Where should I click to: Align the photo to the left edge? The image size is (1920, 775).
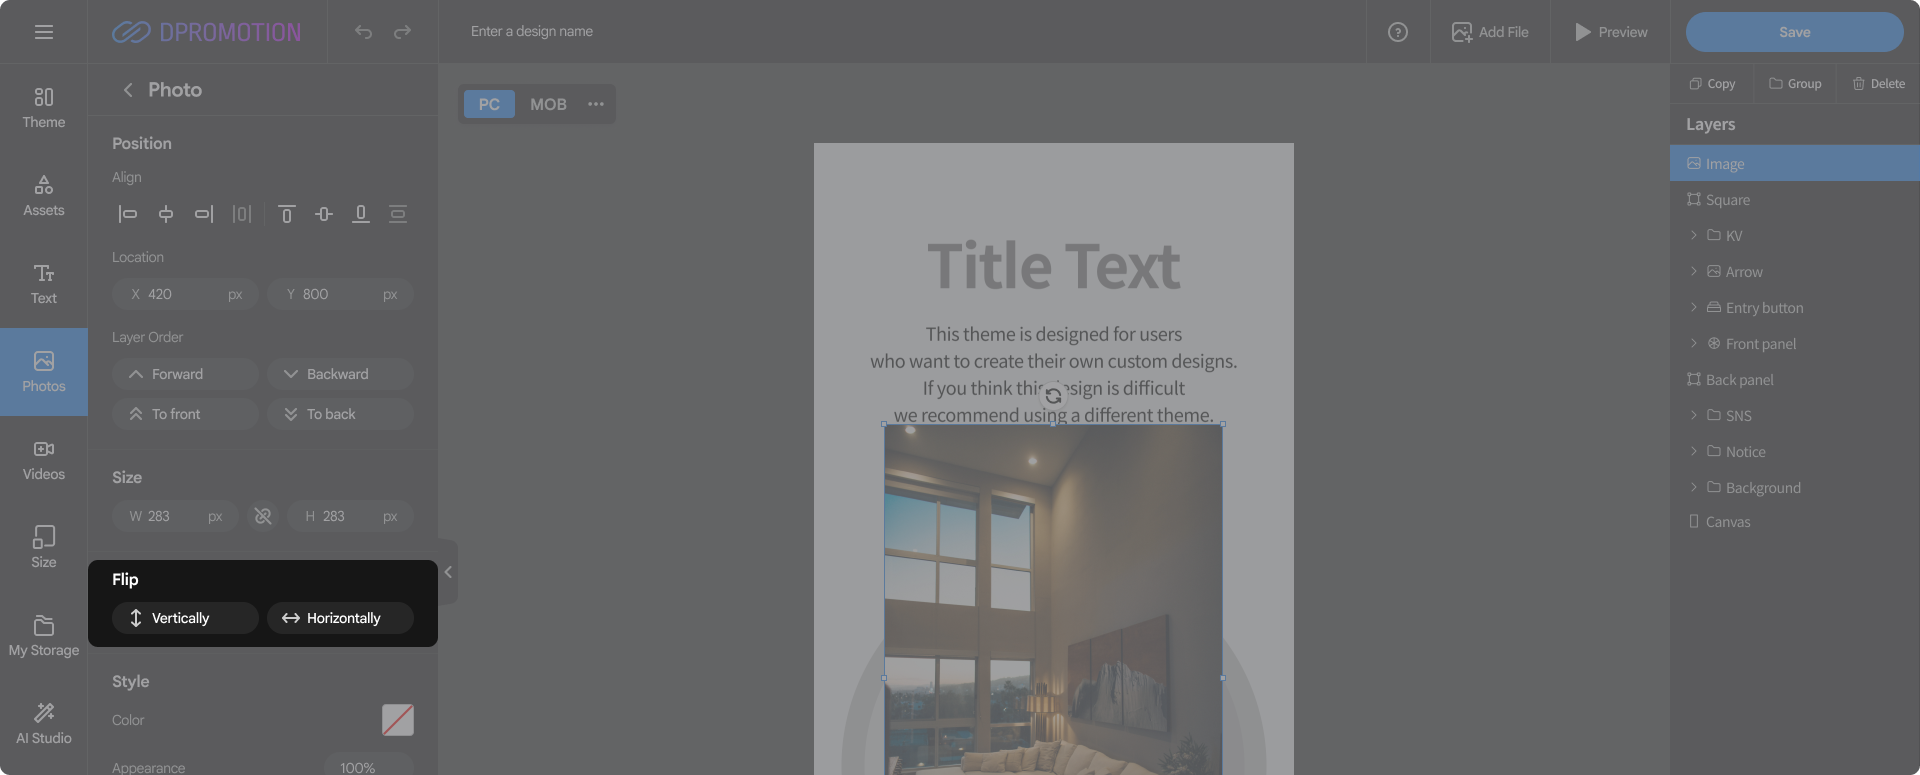click(127, 214)
